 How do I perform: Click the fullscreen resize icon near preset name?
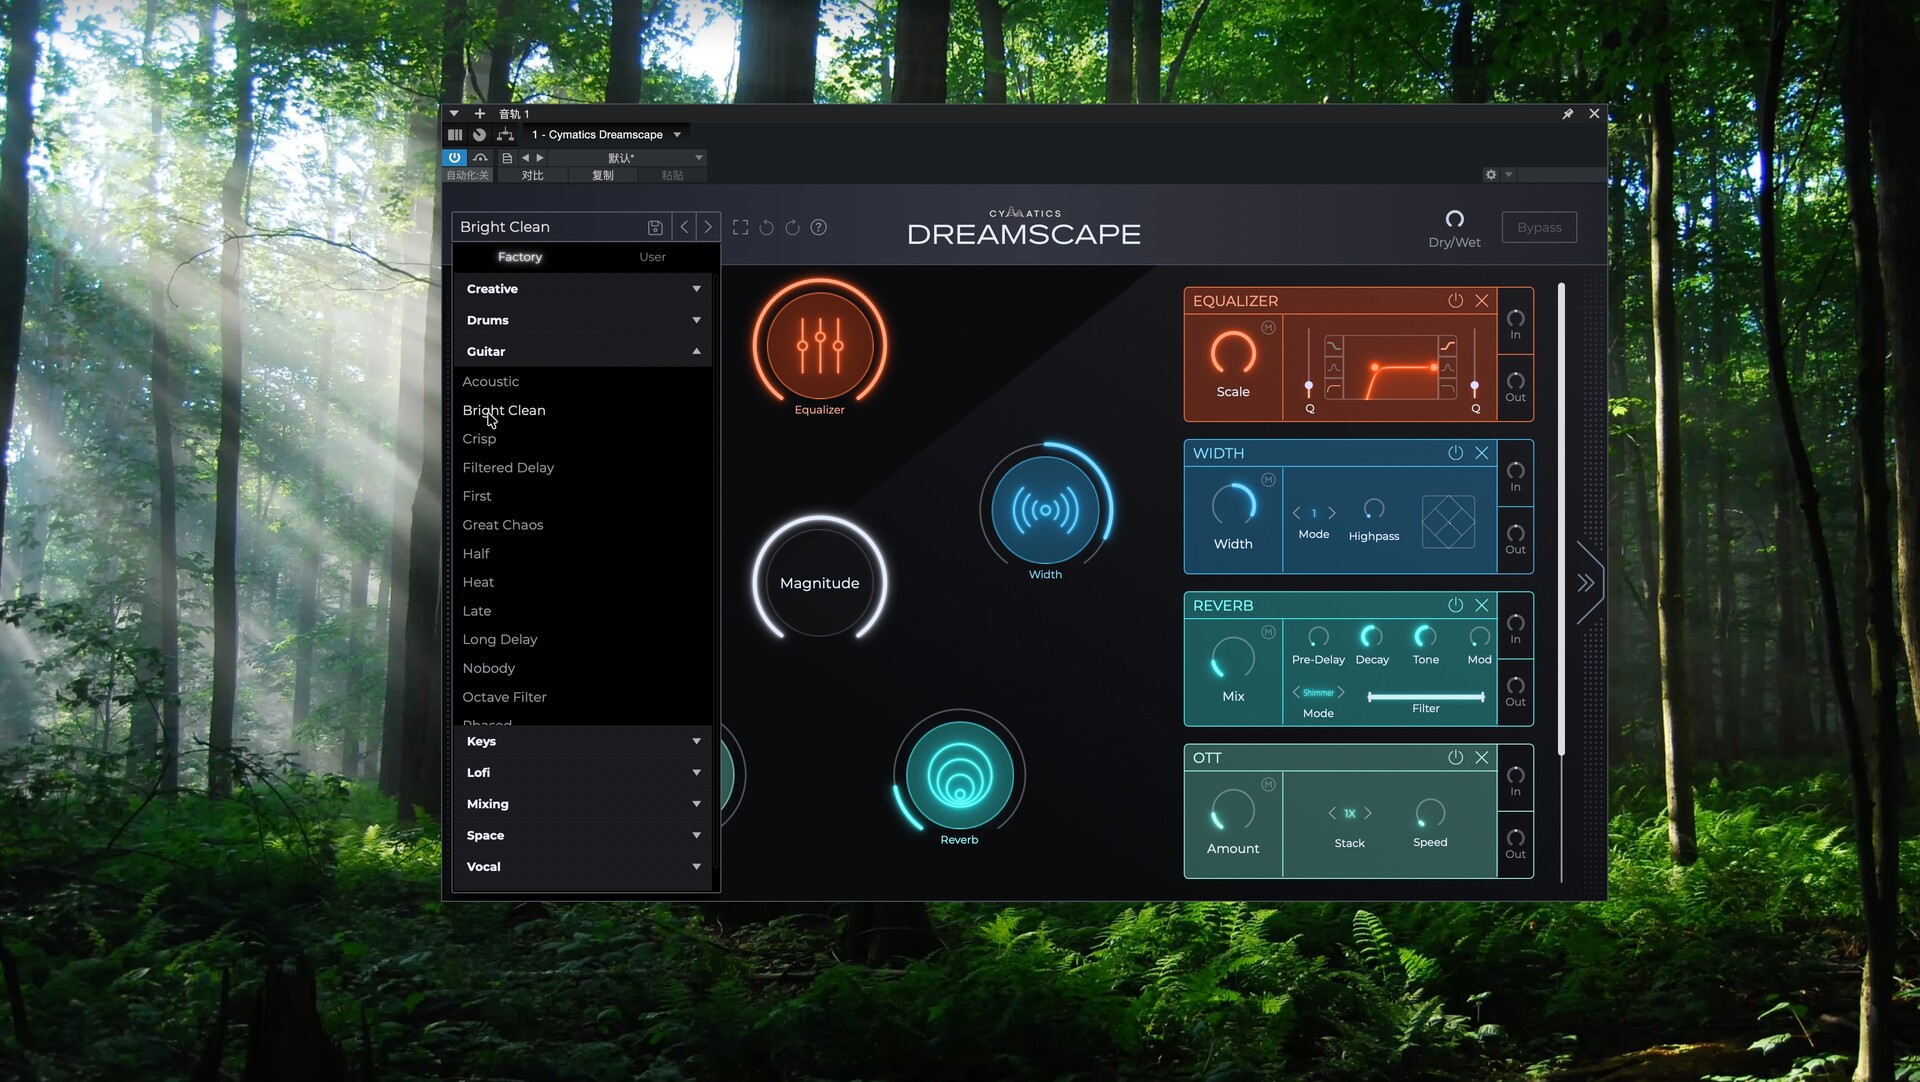[x=740, y=227]
